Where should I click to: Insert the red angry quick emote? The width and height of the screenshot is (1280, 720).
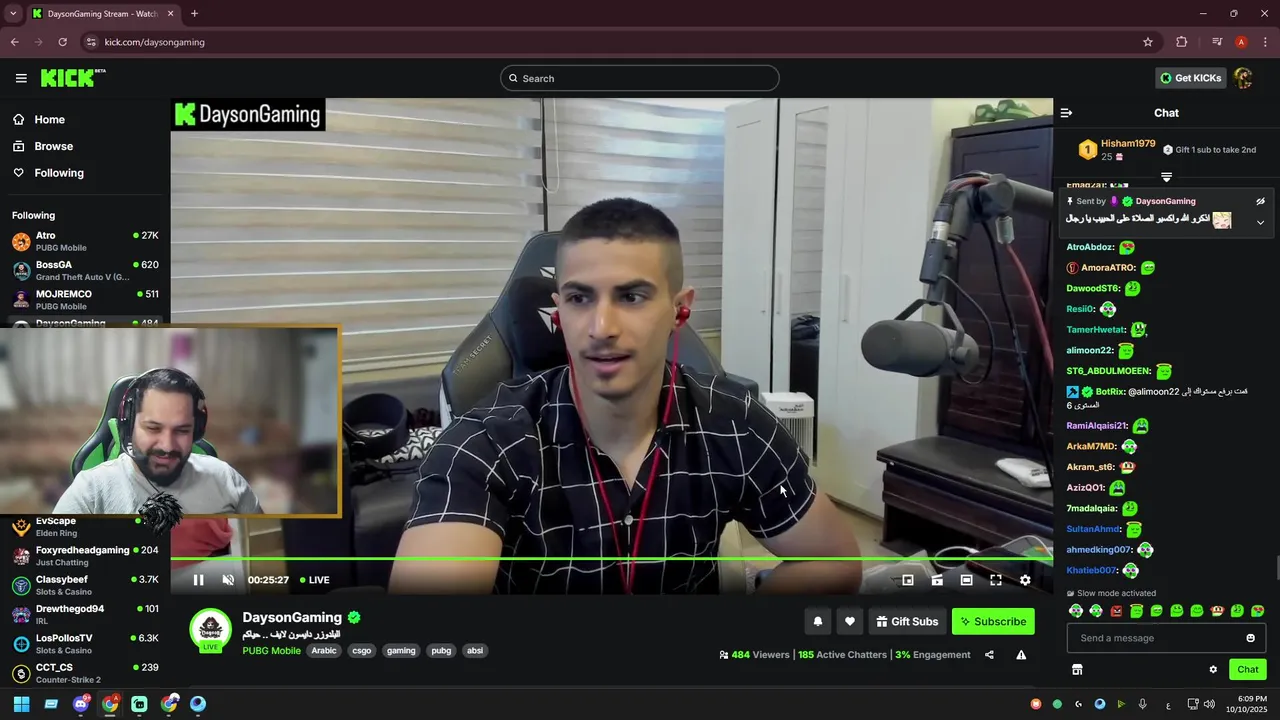point(1116,611)
